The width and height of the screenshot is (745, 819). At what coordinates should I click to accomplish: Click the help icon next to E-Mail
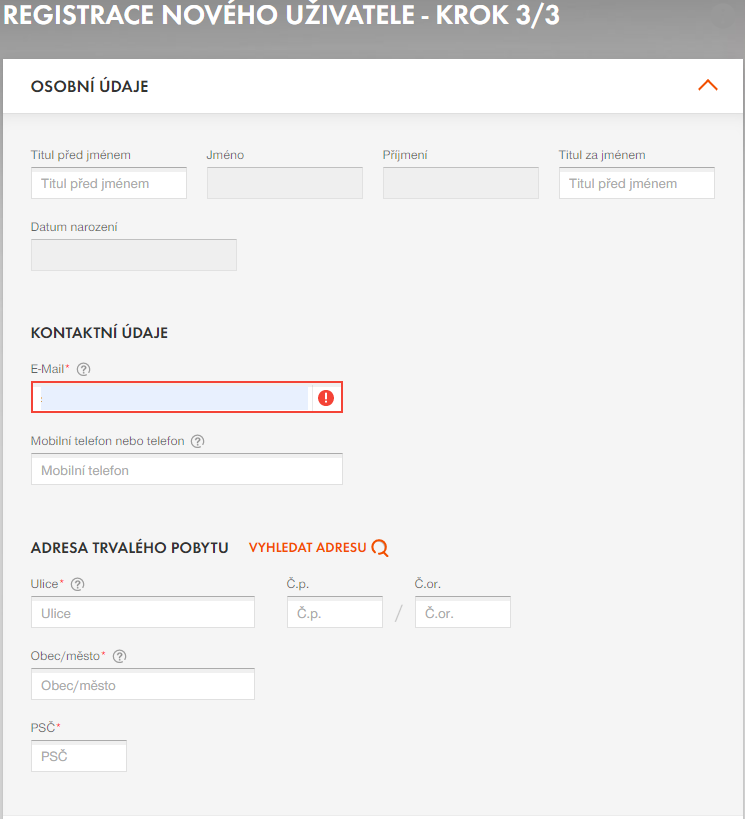(83, 369)
